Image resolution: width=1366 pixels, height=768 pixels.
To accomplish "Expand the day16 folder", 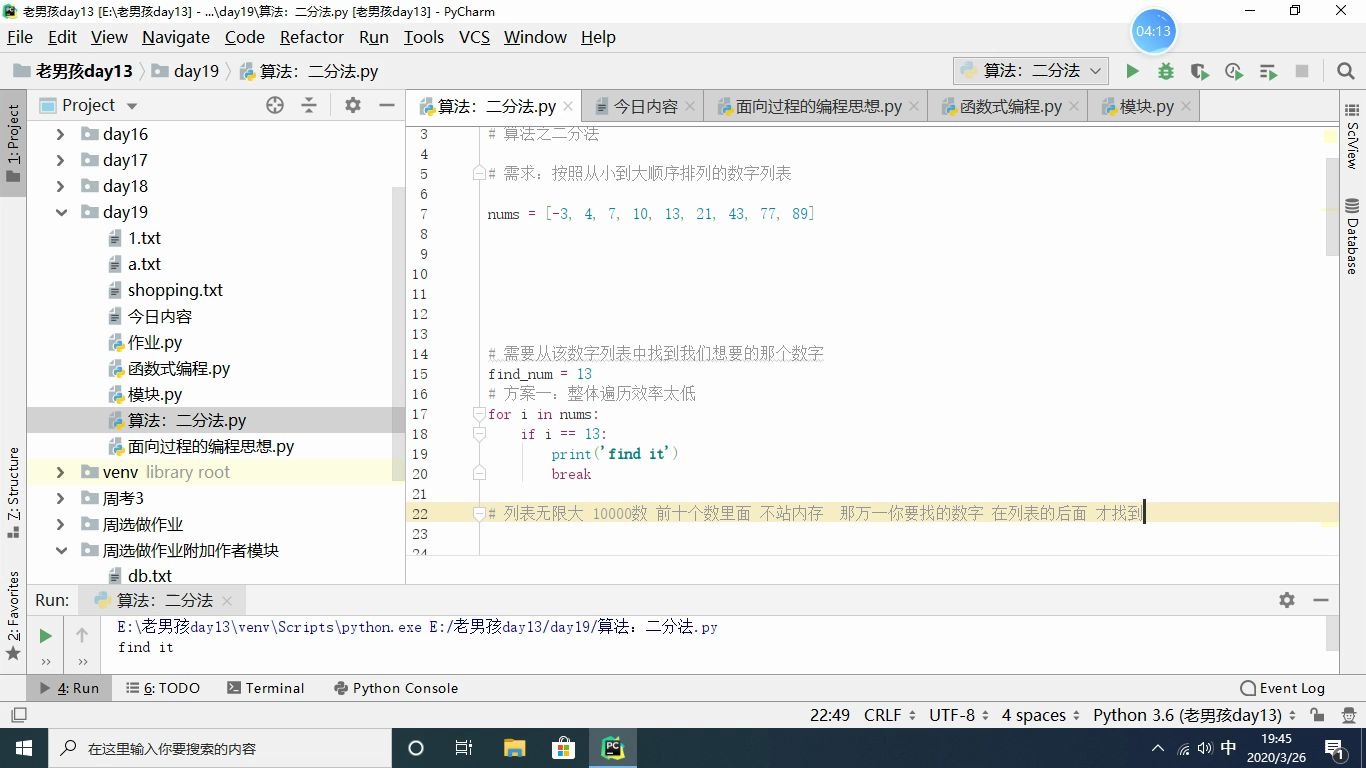I will 61,133.
